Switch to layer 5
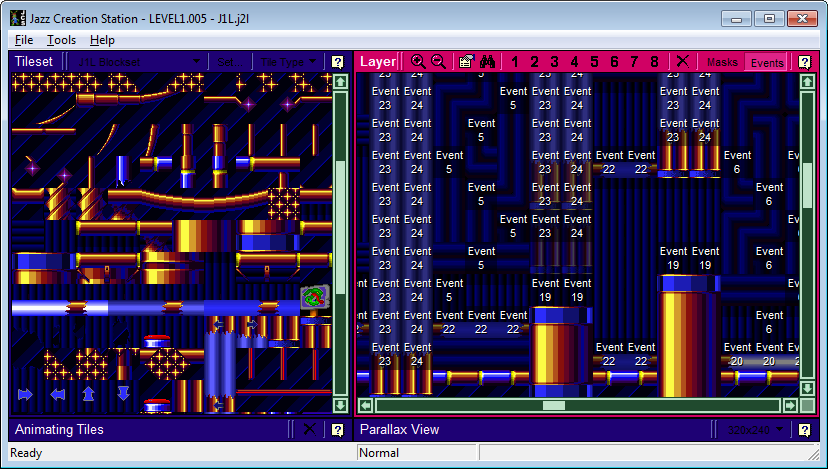This screenshot has width=828, height=469. (x=595, y=62)
